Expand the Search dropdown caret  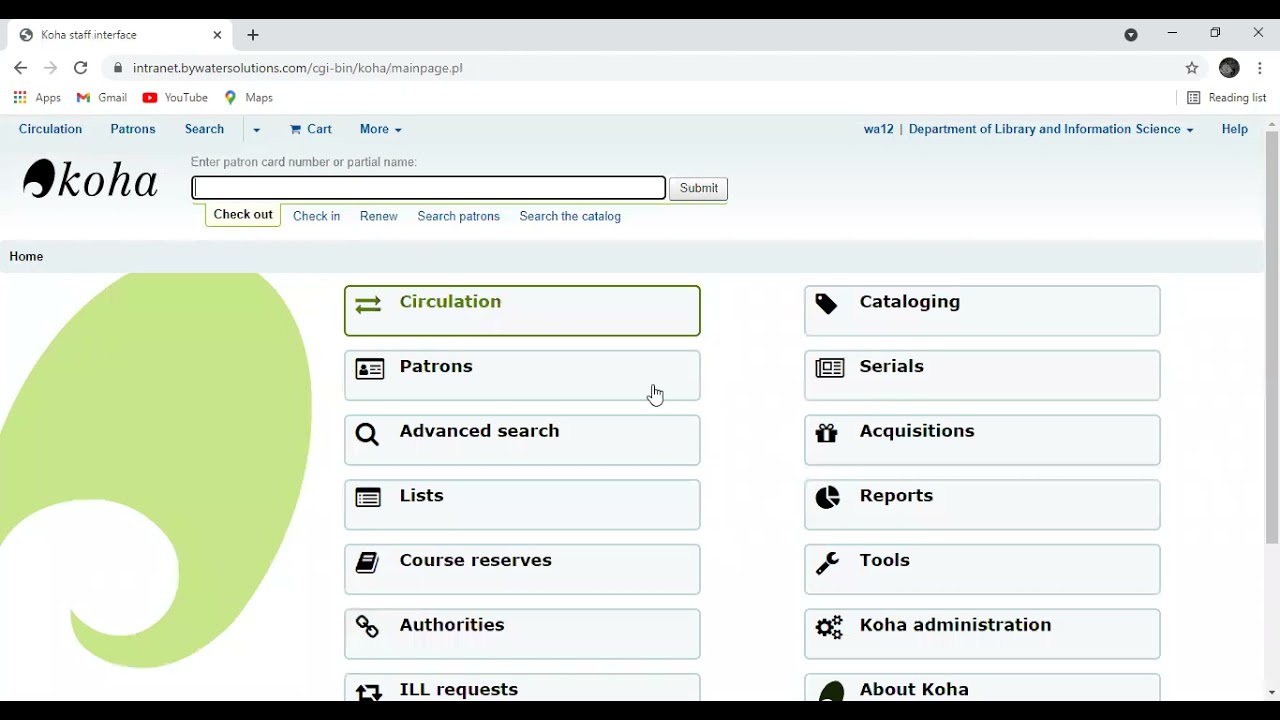coord(256,130)
